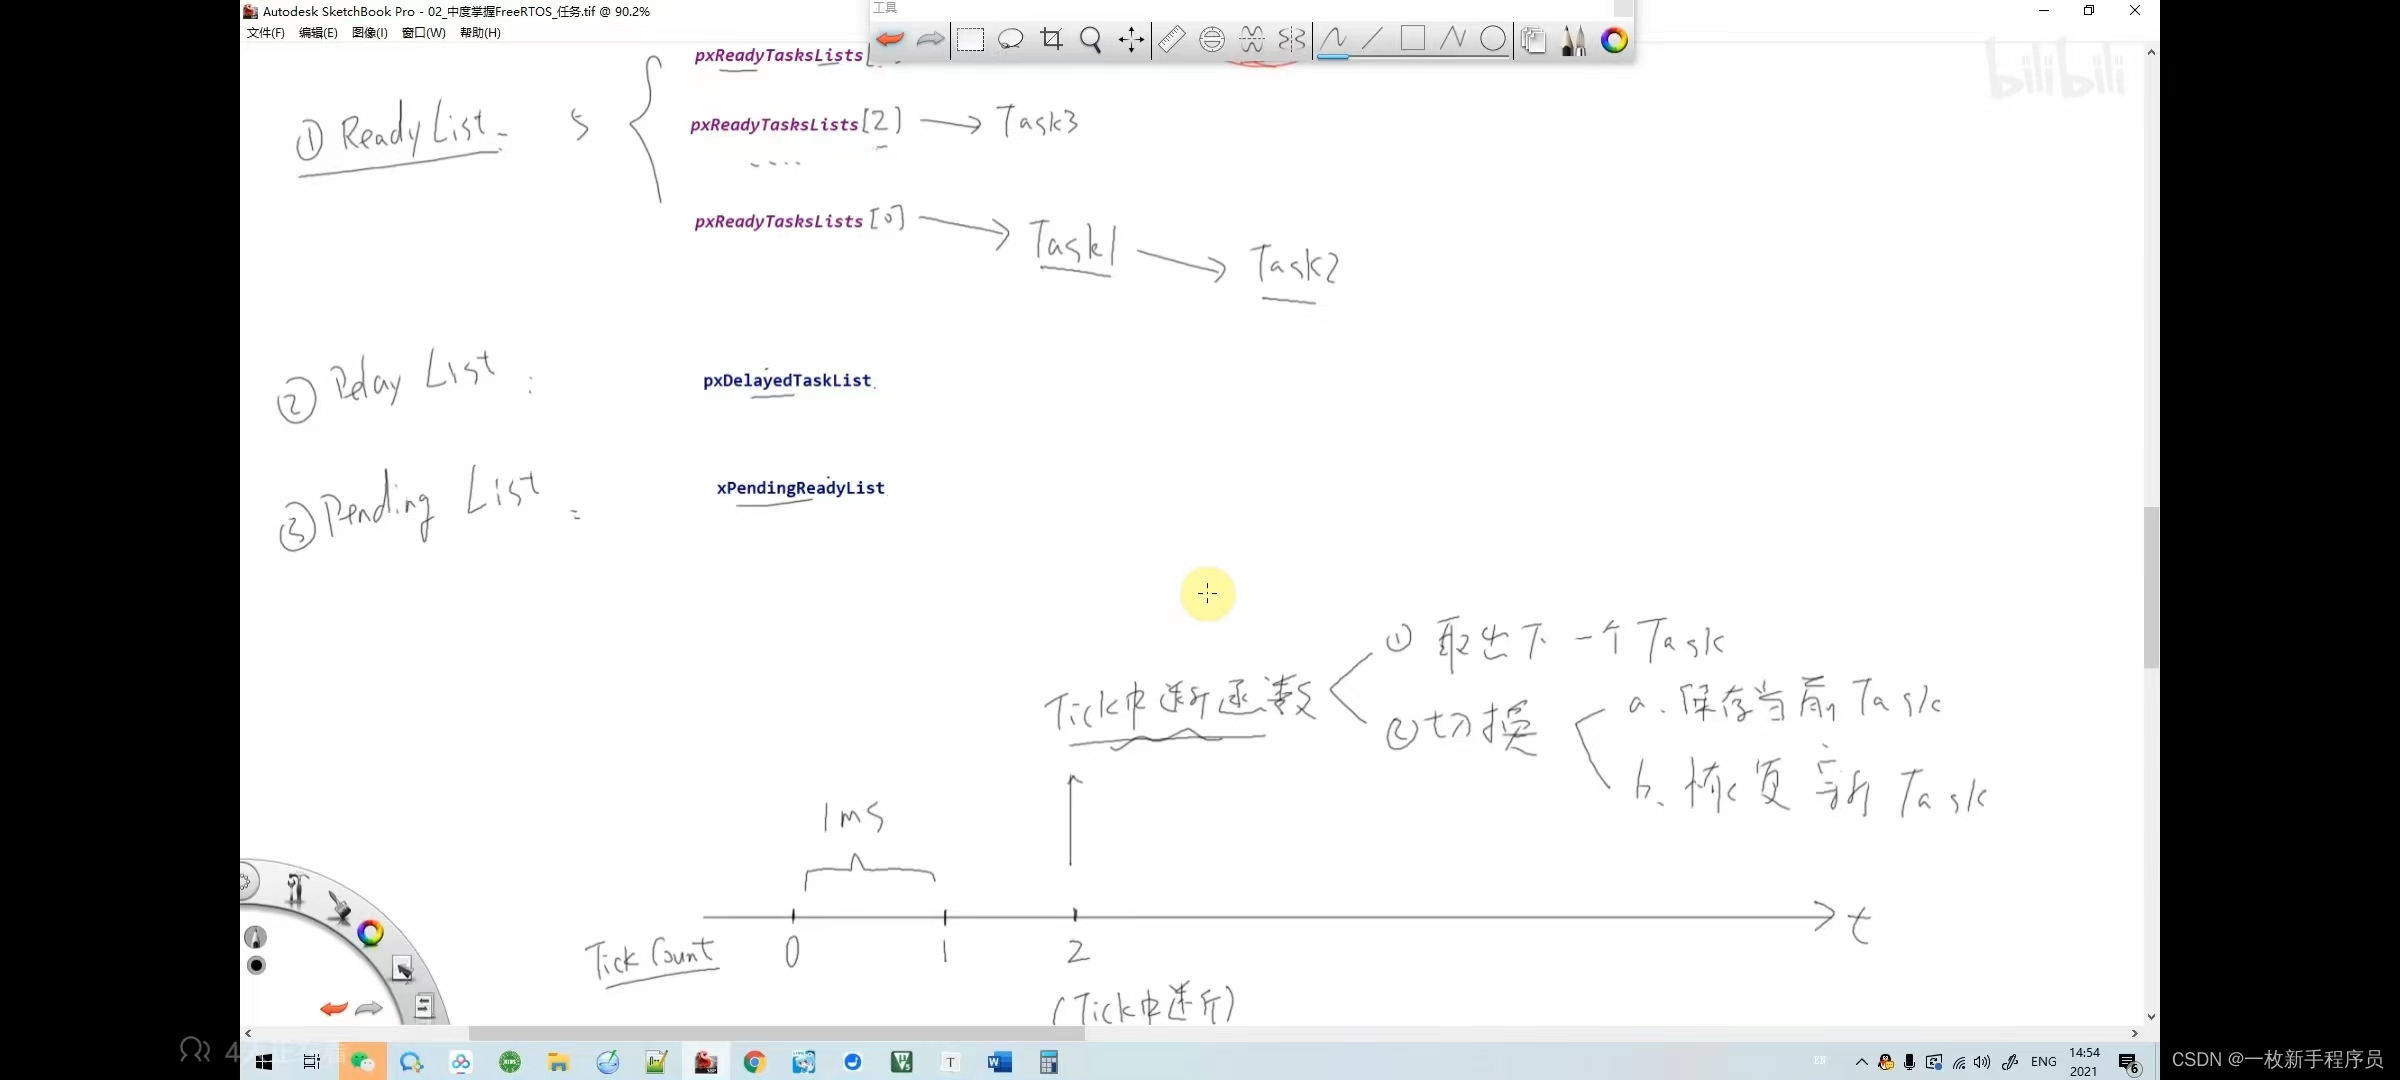Show hidden system tray icons
Screen dimensions: 2400x1080
(x=1861, y=1062)
